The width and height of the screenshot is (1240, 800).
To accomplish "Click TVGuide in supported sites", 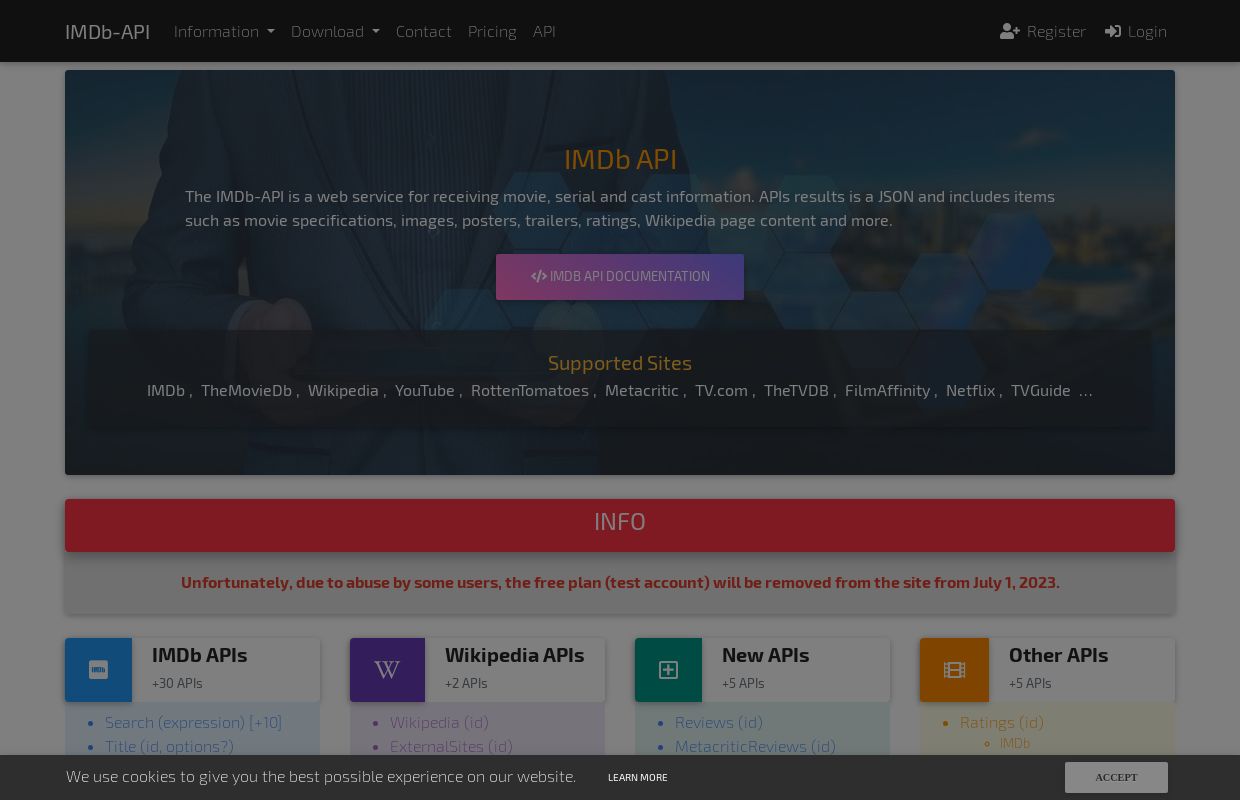I will [x=1041, y=390].
